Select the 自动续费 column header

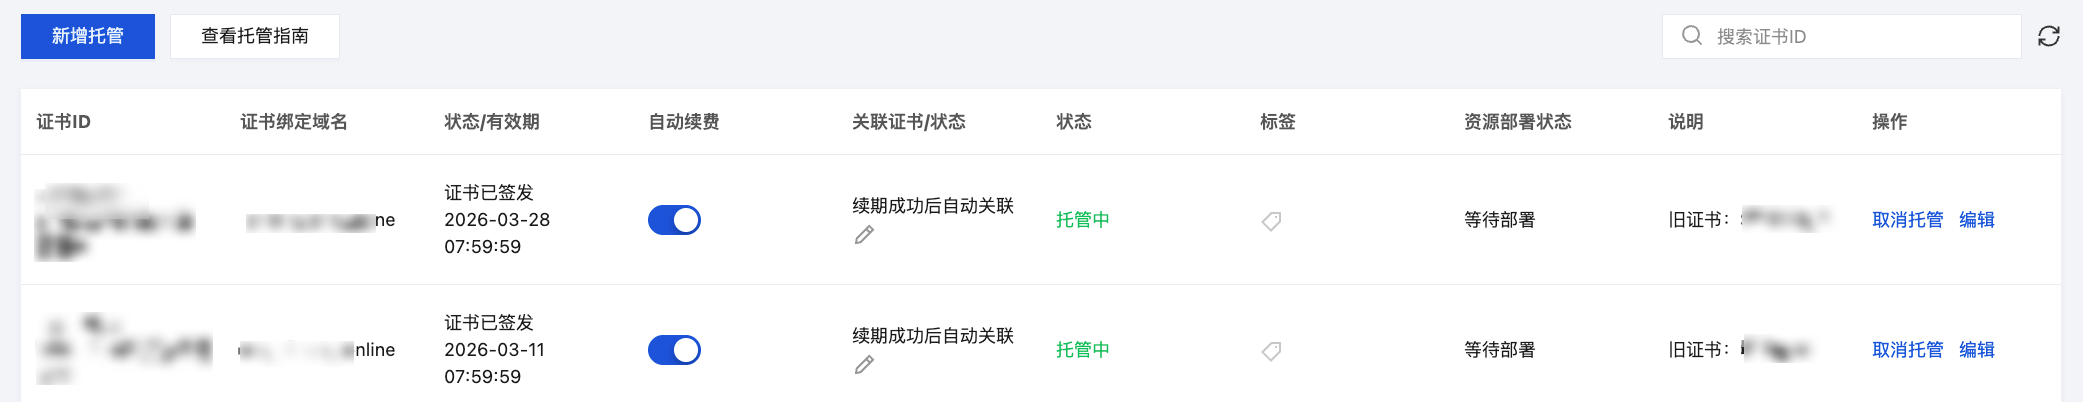point(684,122)
